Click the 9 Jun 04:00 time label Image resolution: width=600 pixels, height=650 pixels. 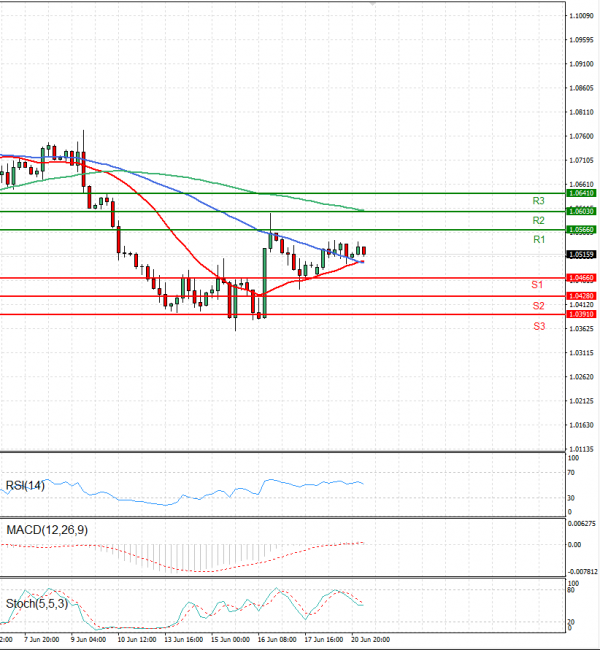click(88, 640)
